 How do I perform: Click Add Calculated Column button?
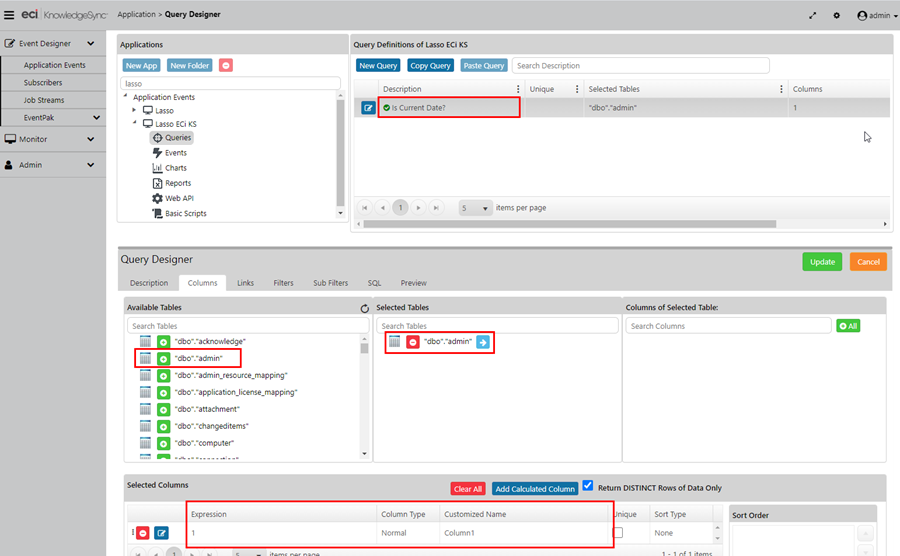[535, 489]
